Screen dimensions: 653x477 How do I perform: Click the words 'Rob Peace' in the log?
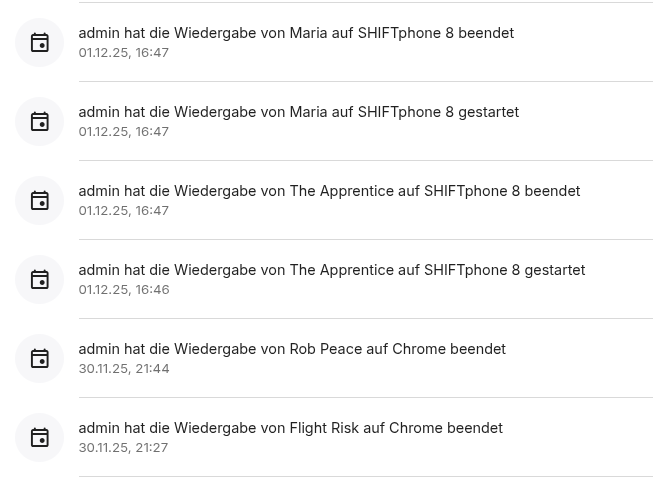tap(325, 349)
